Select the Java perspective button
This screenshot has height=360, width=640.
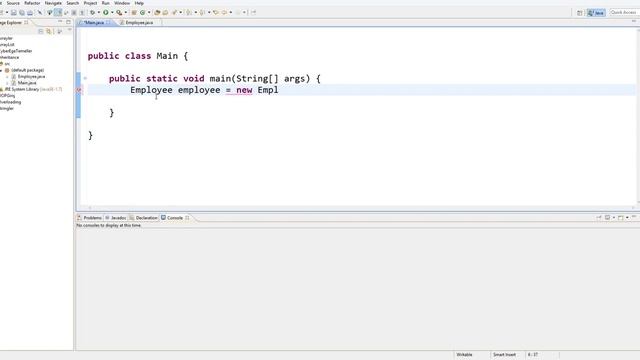click(x=596, y=13)
